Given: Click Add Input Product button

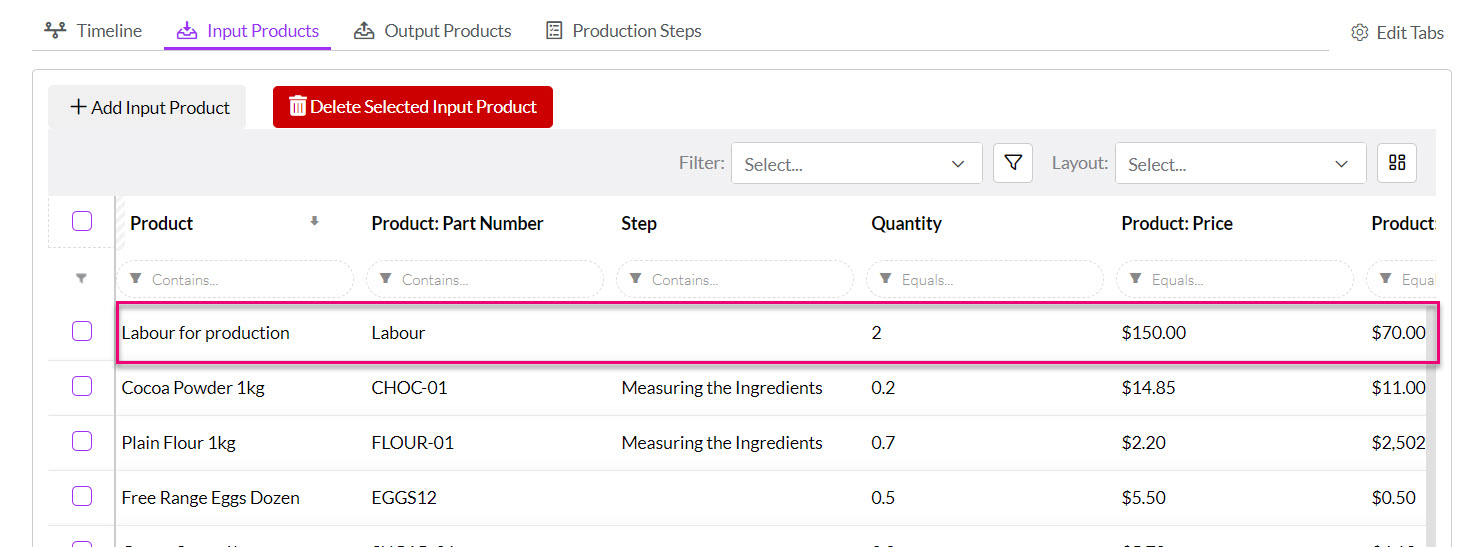Looking at the screenshot, I should pos(148,107).
